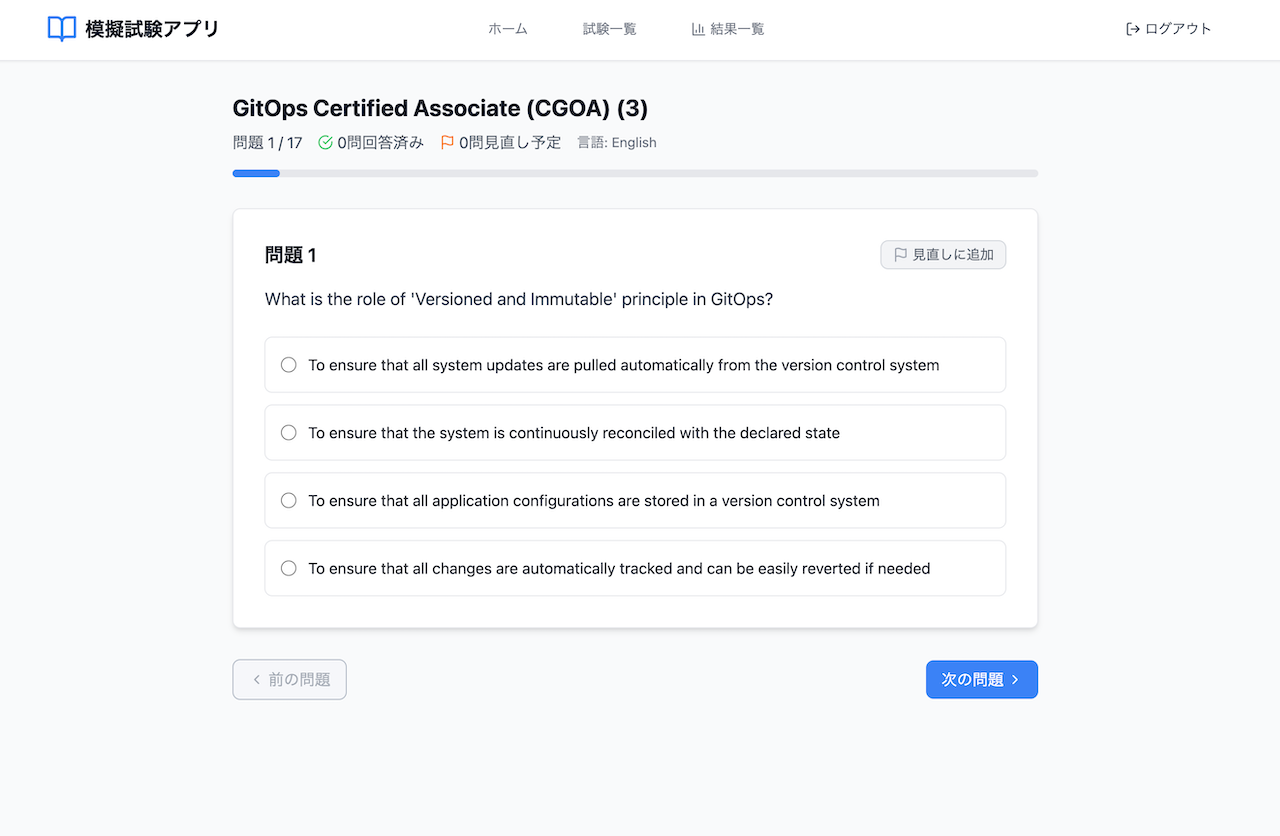
Task: Click the orange review flag icon
Action: [447, 143]
